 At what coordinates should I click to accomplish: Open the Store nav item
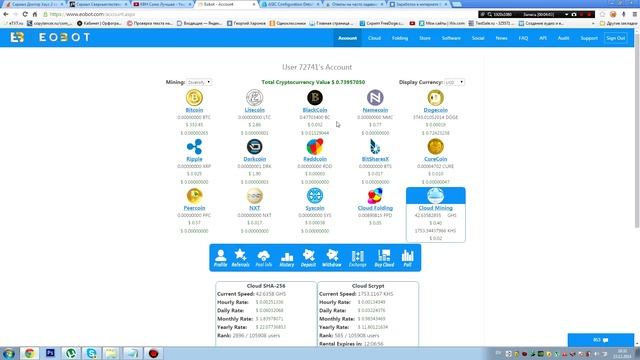(425, 38)
